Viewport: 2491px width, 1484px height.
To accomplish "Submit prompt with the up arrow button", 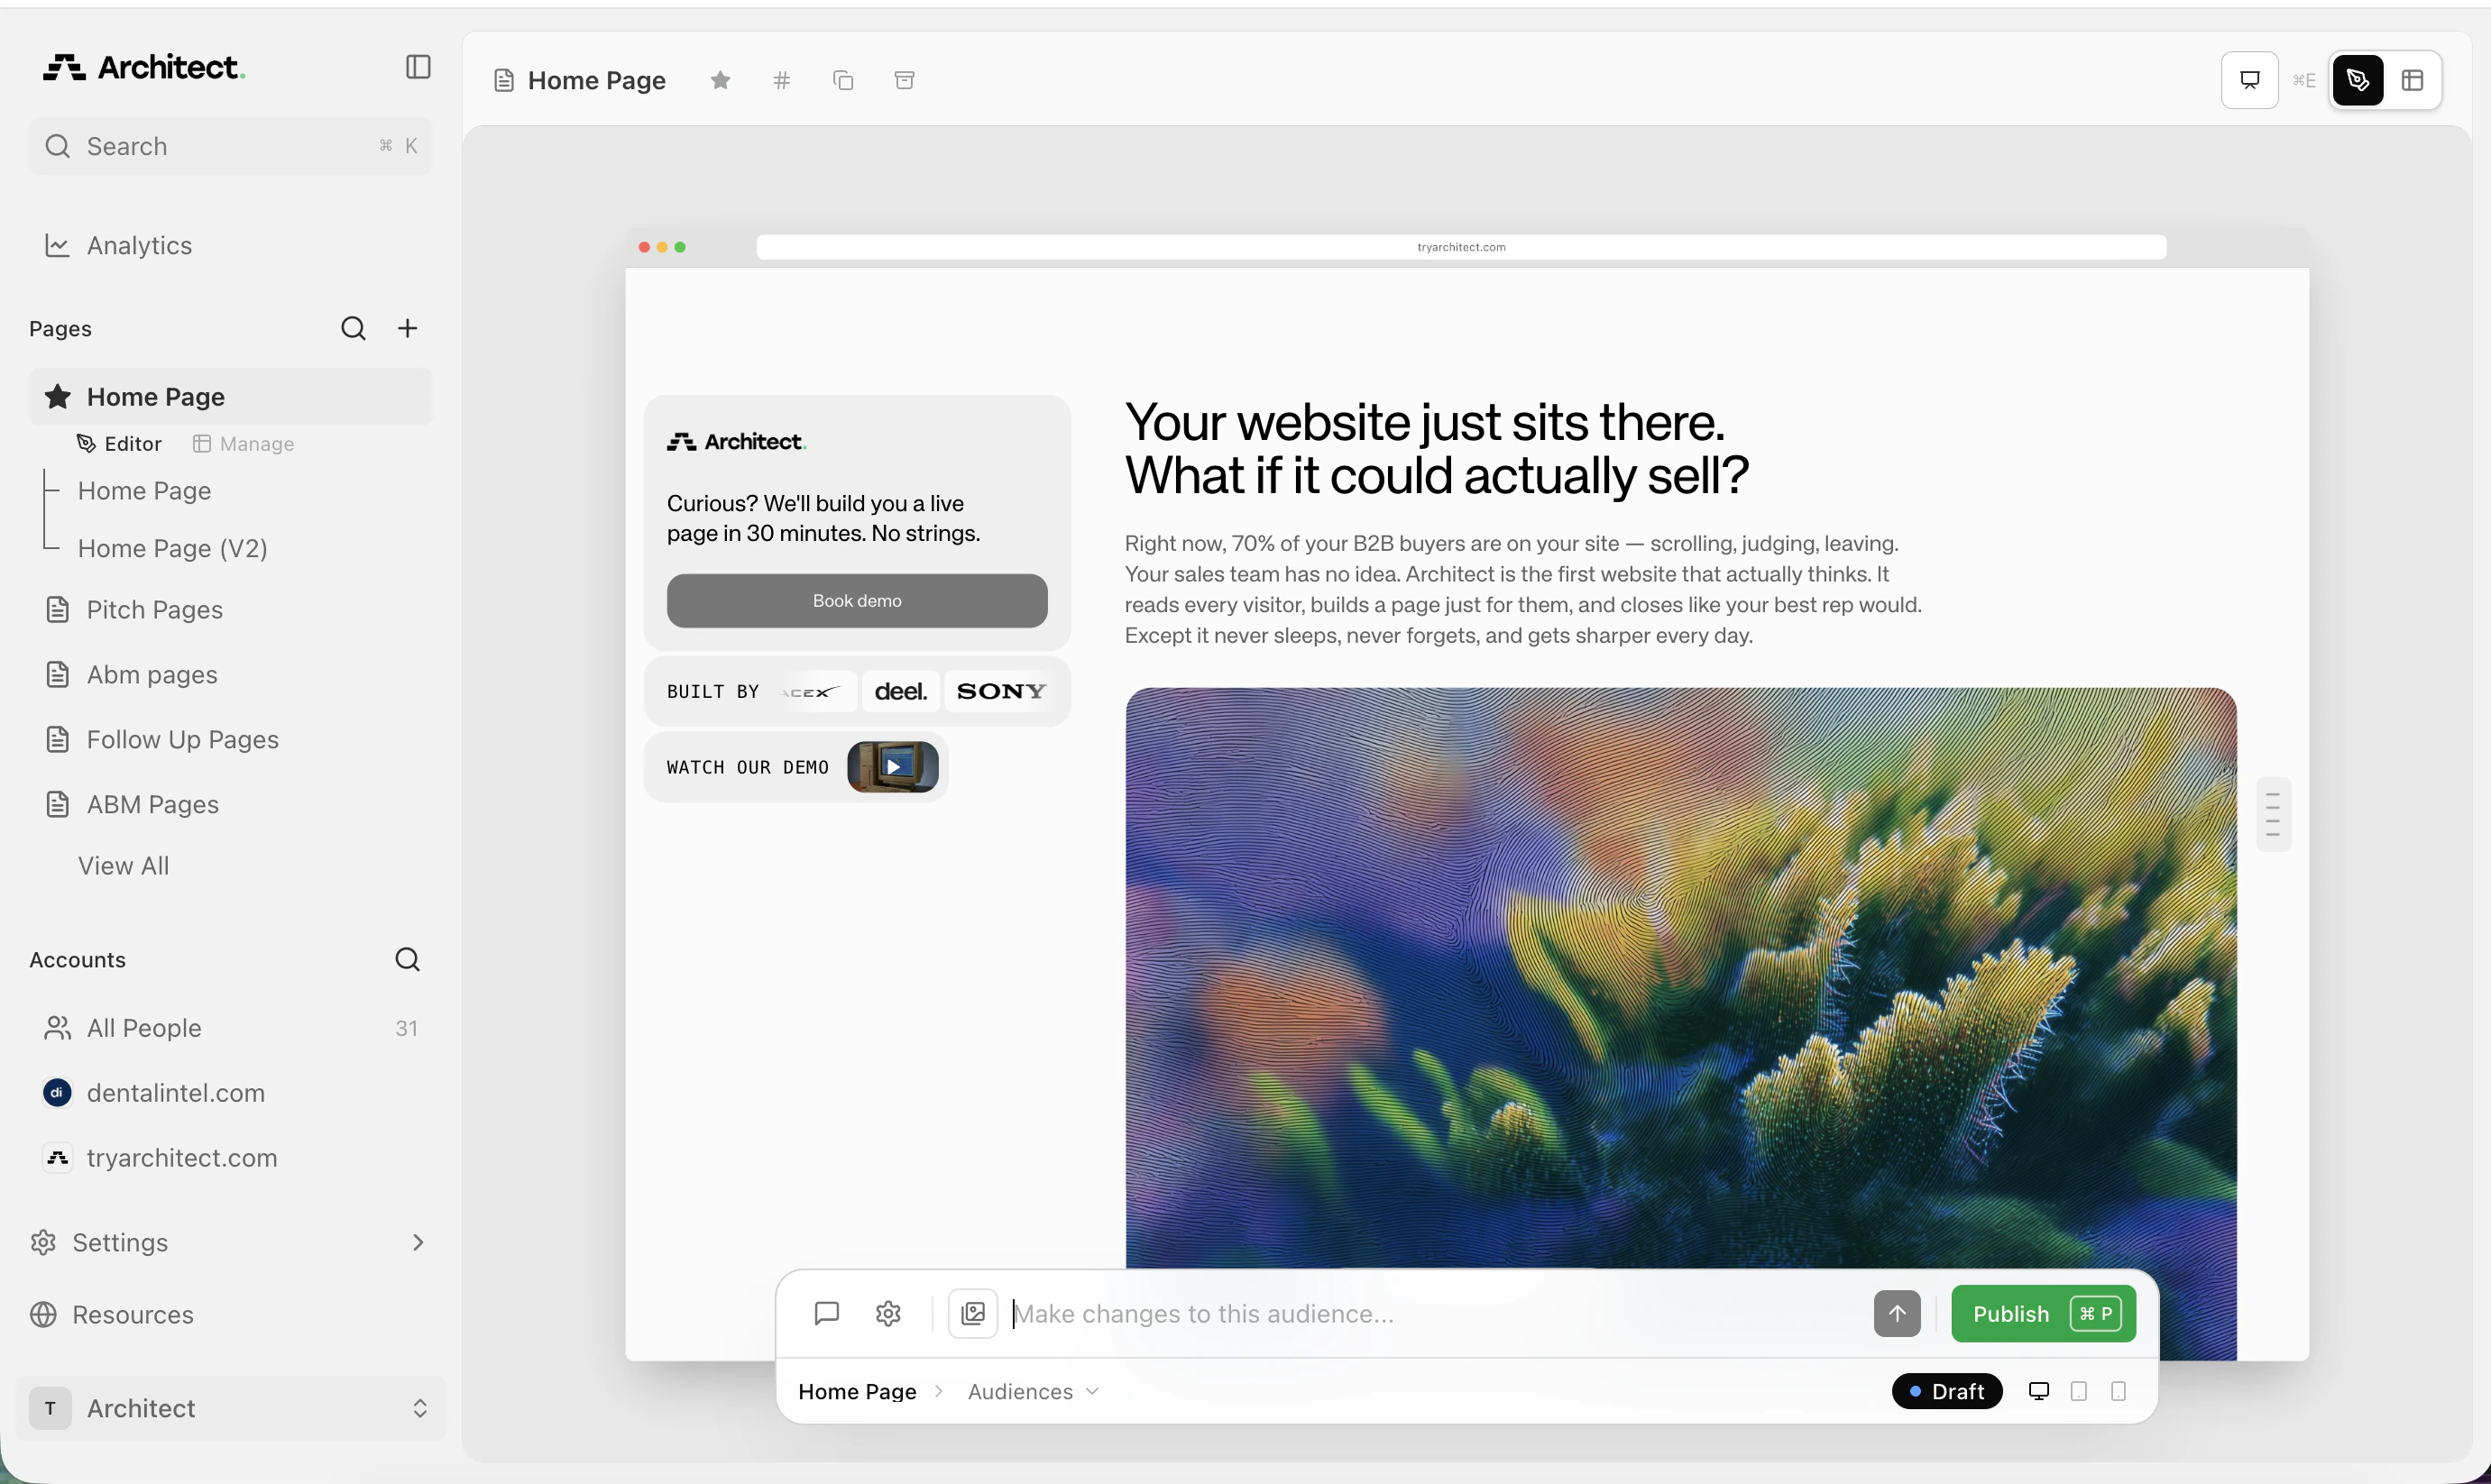I will click(1897, 1313).
